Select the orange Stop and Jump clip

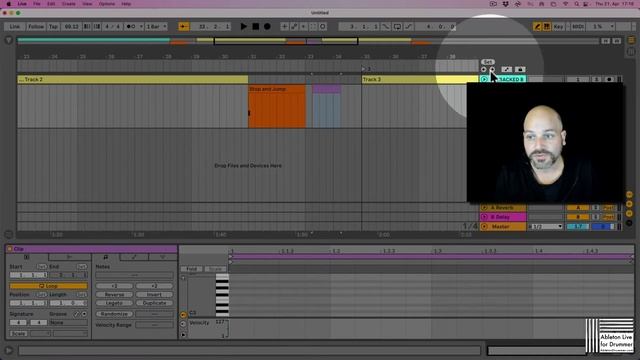coord(277,106)
